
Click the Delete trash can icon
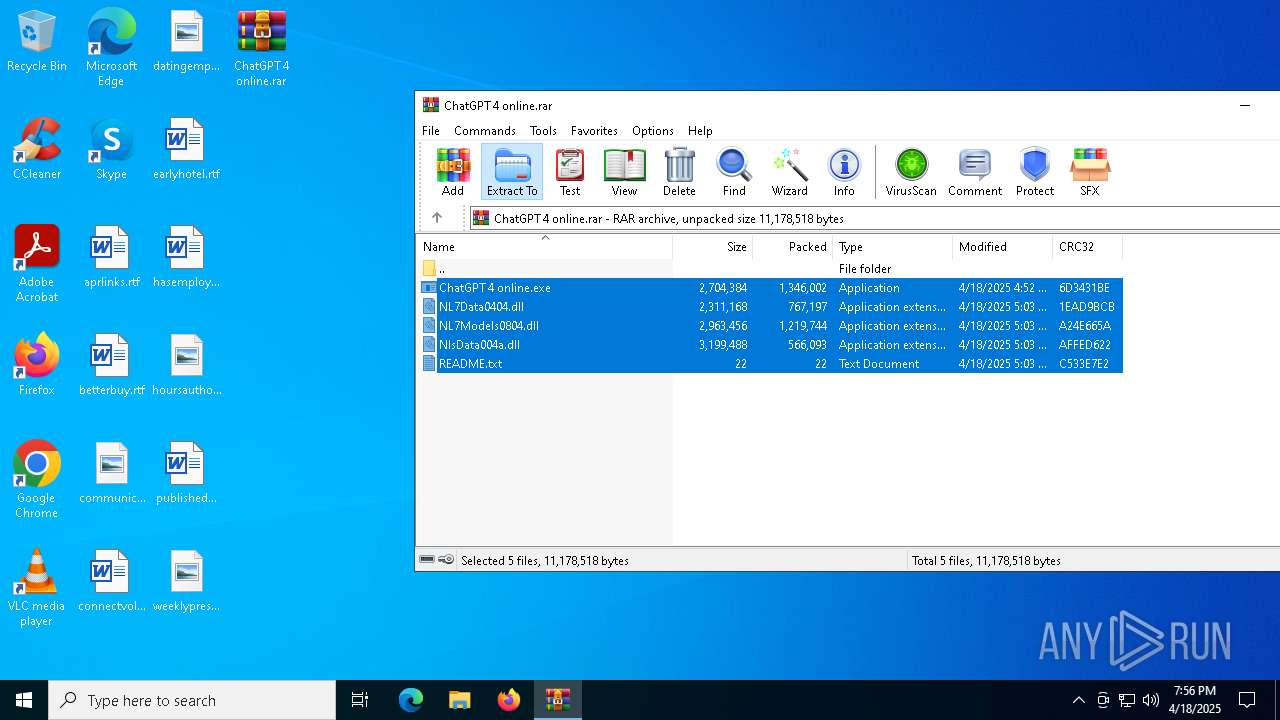tap(679, 172)
